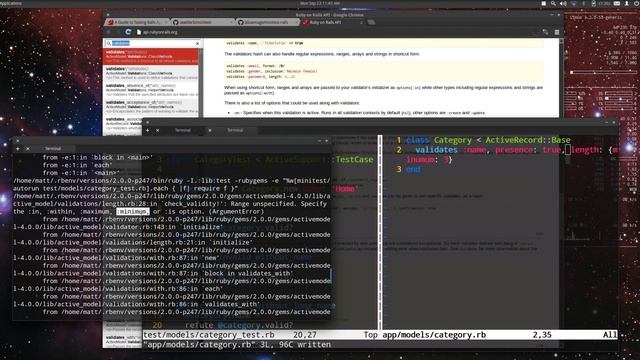
Task: Select the highlighted red validates search result
Action: coord(151,56)
